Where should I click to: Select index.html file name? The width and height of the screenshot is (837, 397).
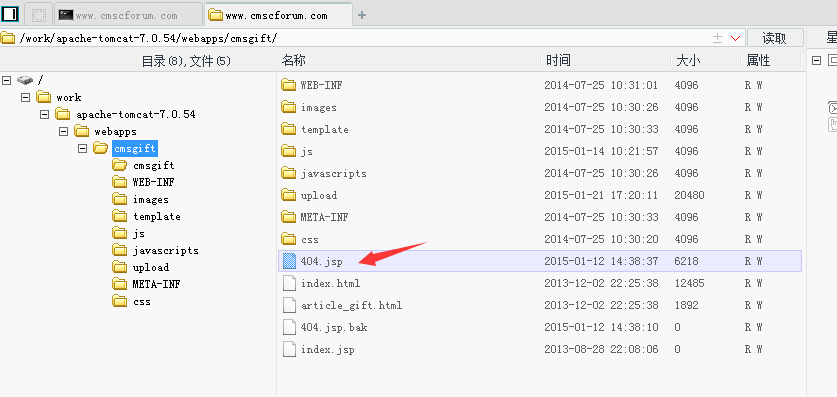pyautogui.click(x=330, y=283)
